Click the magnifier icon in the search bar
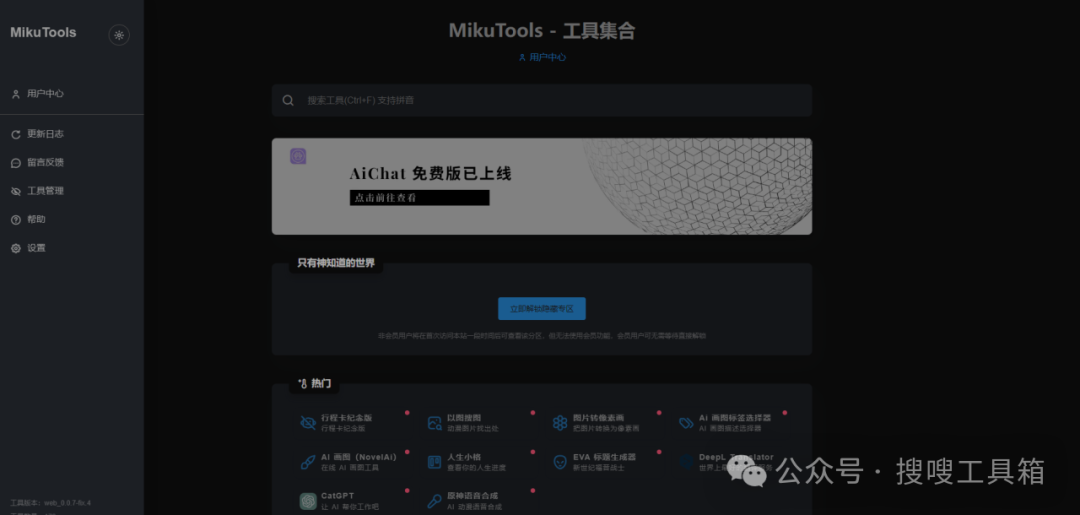1080x515 pixels. coord(288,101)
